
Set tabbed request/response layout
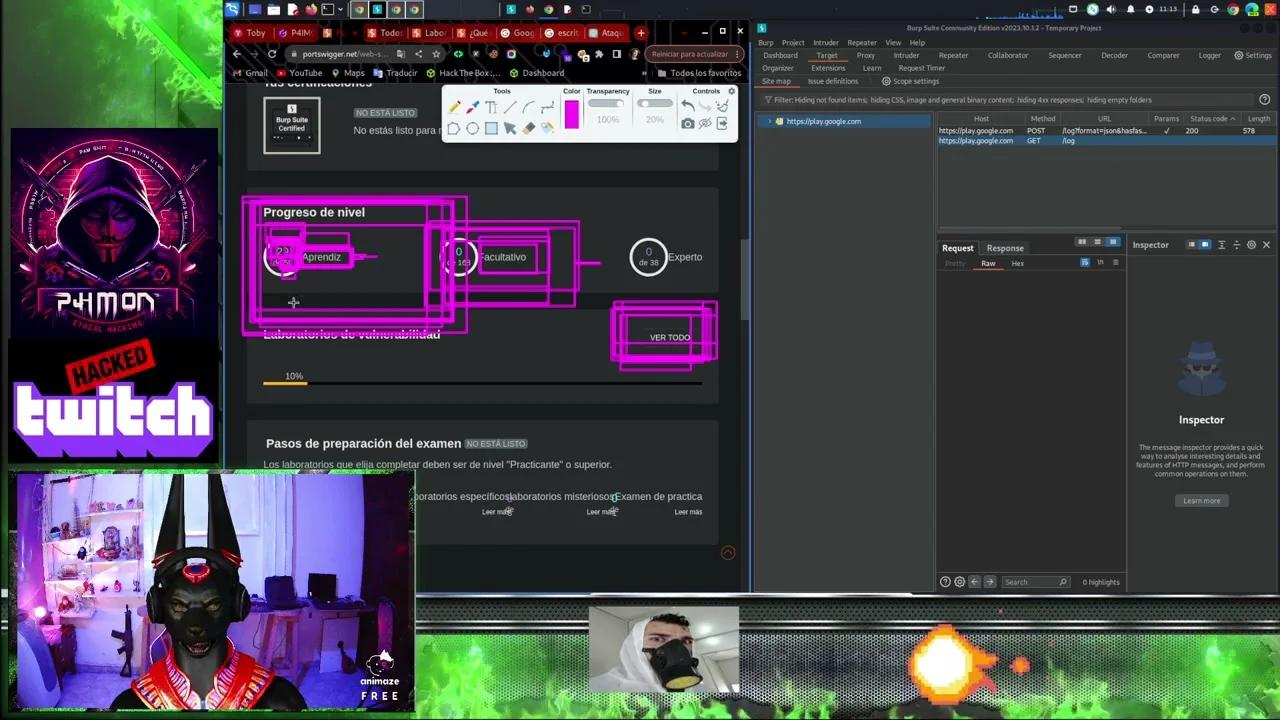point(1113,242)
